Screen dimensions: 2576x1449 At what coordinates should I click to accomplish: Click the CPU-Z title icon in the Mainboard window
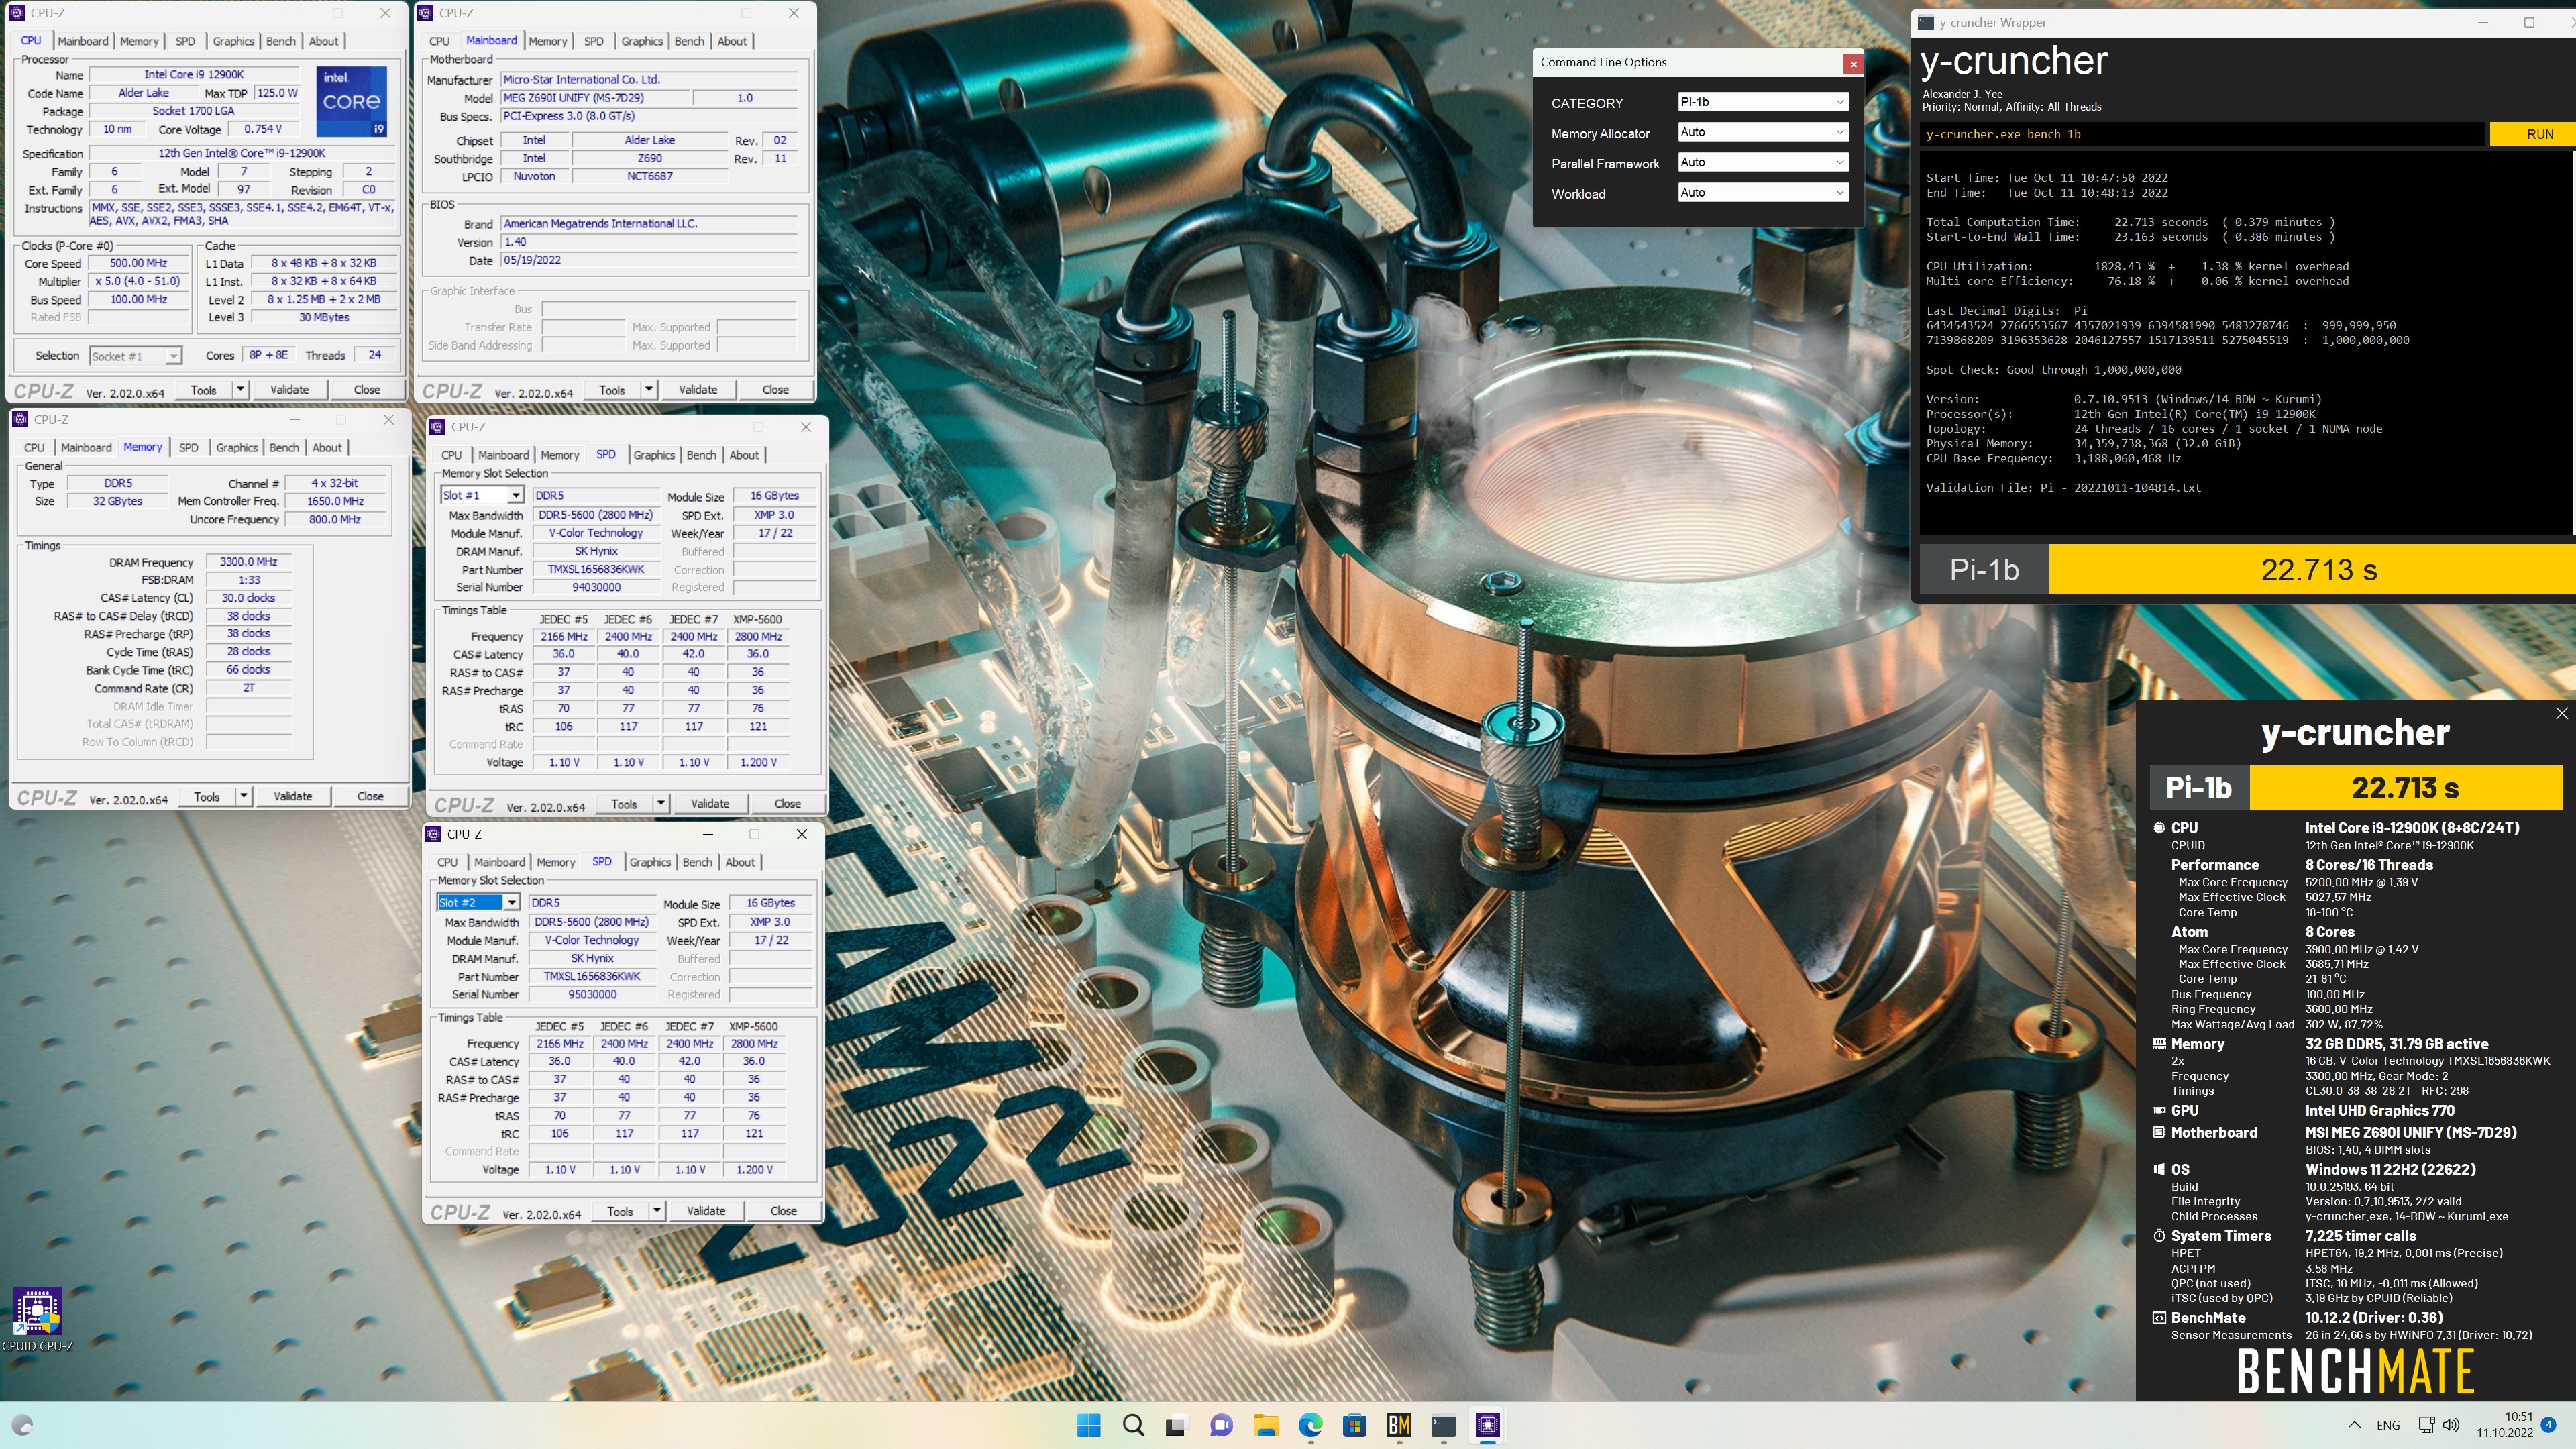[426, 13]
